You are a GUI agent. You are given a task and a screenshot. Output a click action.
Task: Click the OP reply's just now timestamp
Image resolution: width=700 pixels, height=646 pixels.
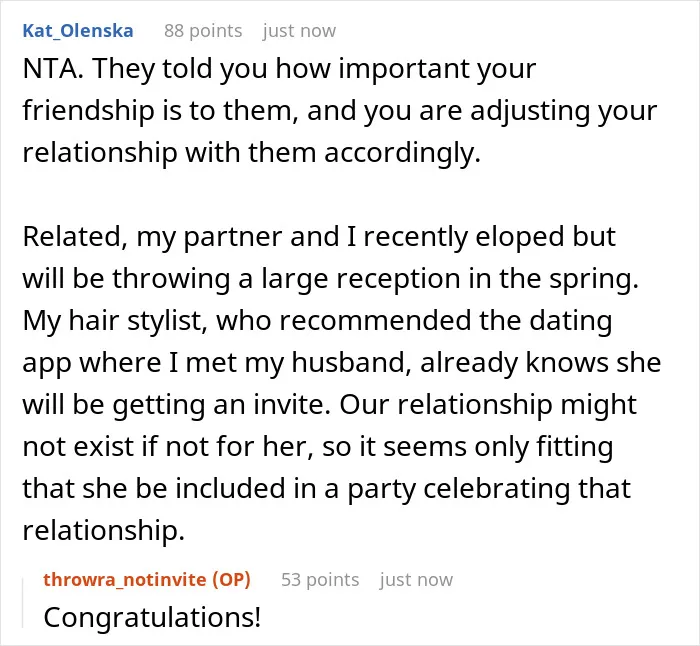[416, 579]
